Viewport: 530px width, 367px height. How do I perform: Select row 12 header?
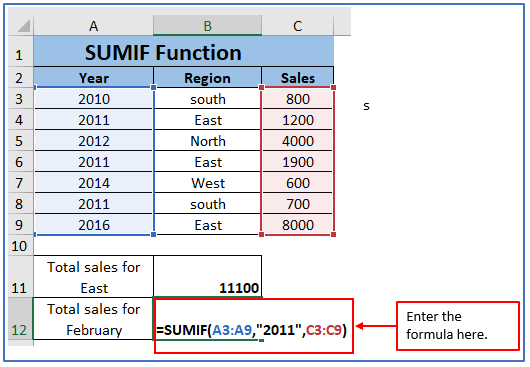(x=20, y=318)
